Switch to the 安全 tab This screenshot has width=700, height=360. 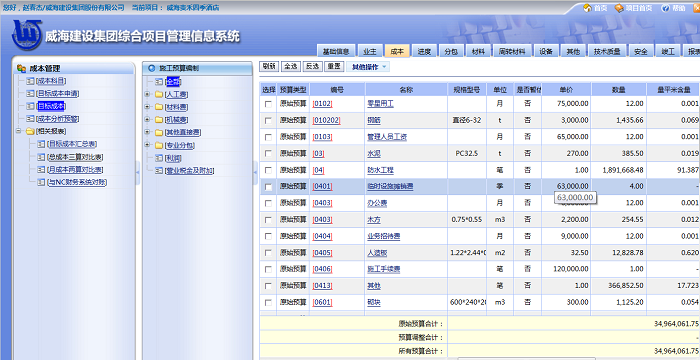[641, 51]
